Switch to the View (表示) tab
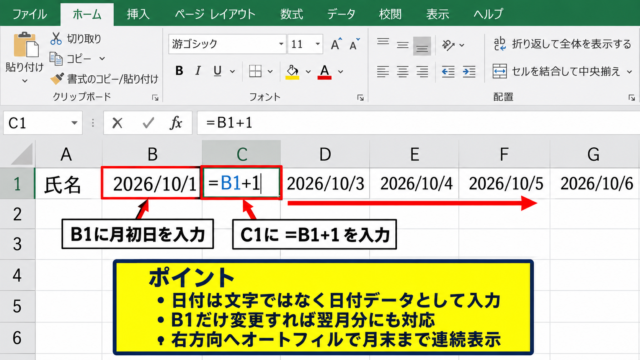 [x=438, y=14]
